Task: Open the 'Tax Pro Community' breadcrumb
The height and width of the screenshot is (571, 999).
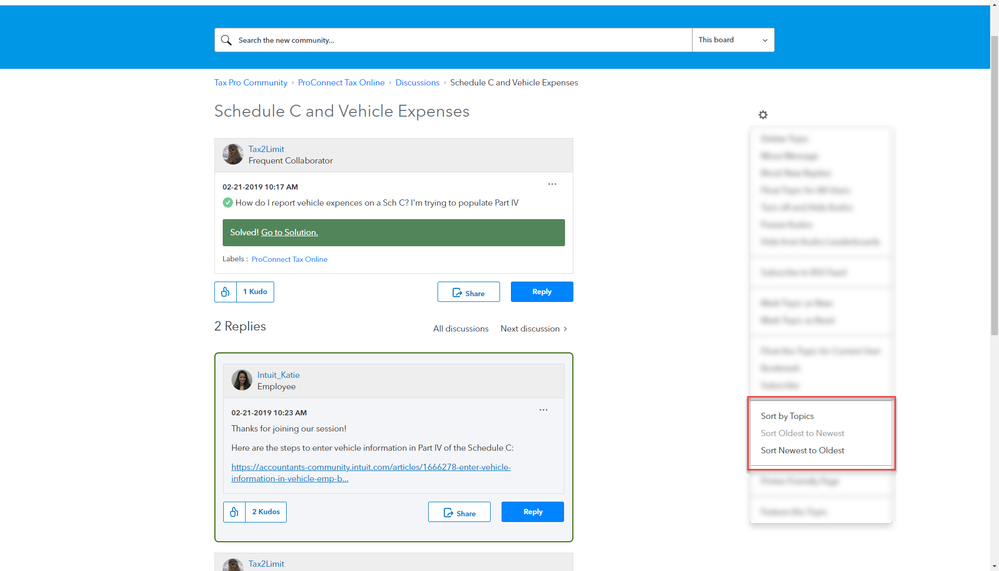Action: pyautogui.click(x=250, y=83)
